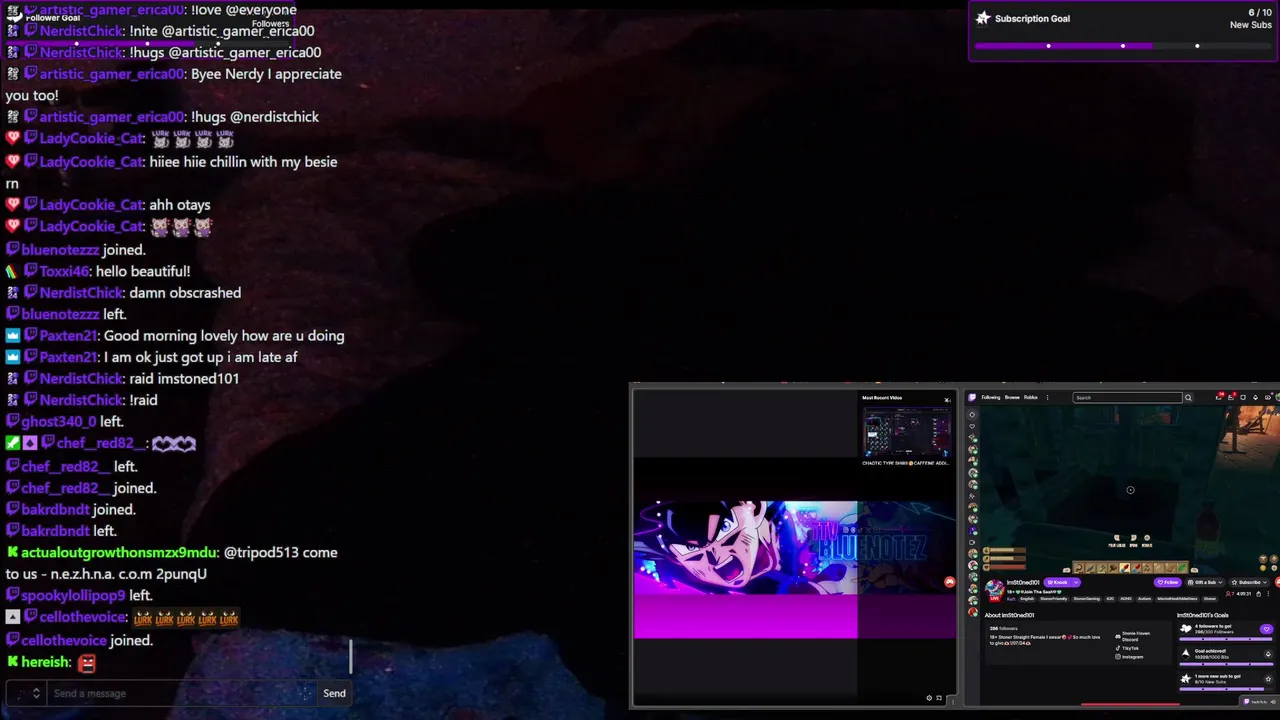Click the collapse sidebar icon in Twitch
The height and width of the screenshot is (720, 1280).
972,415
